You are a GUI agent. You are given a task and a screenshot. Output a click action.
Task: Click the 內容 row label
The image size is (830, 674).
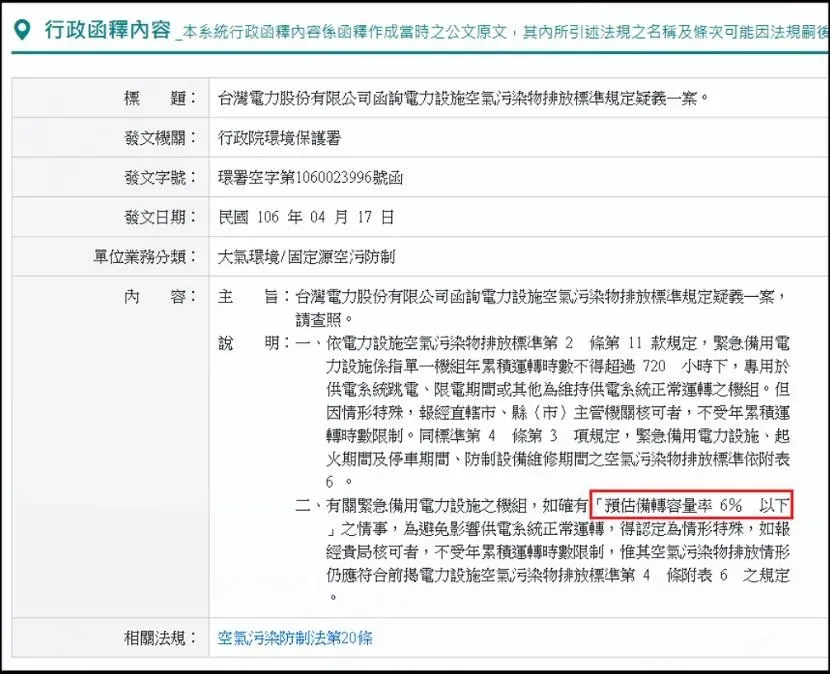[x=160, y=296]
